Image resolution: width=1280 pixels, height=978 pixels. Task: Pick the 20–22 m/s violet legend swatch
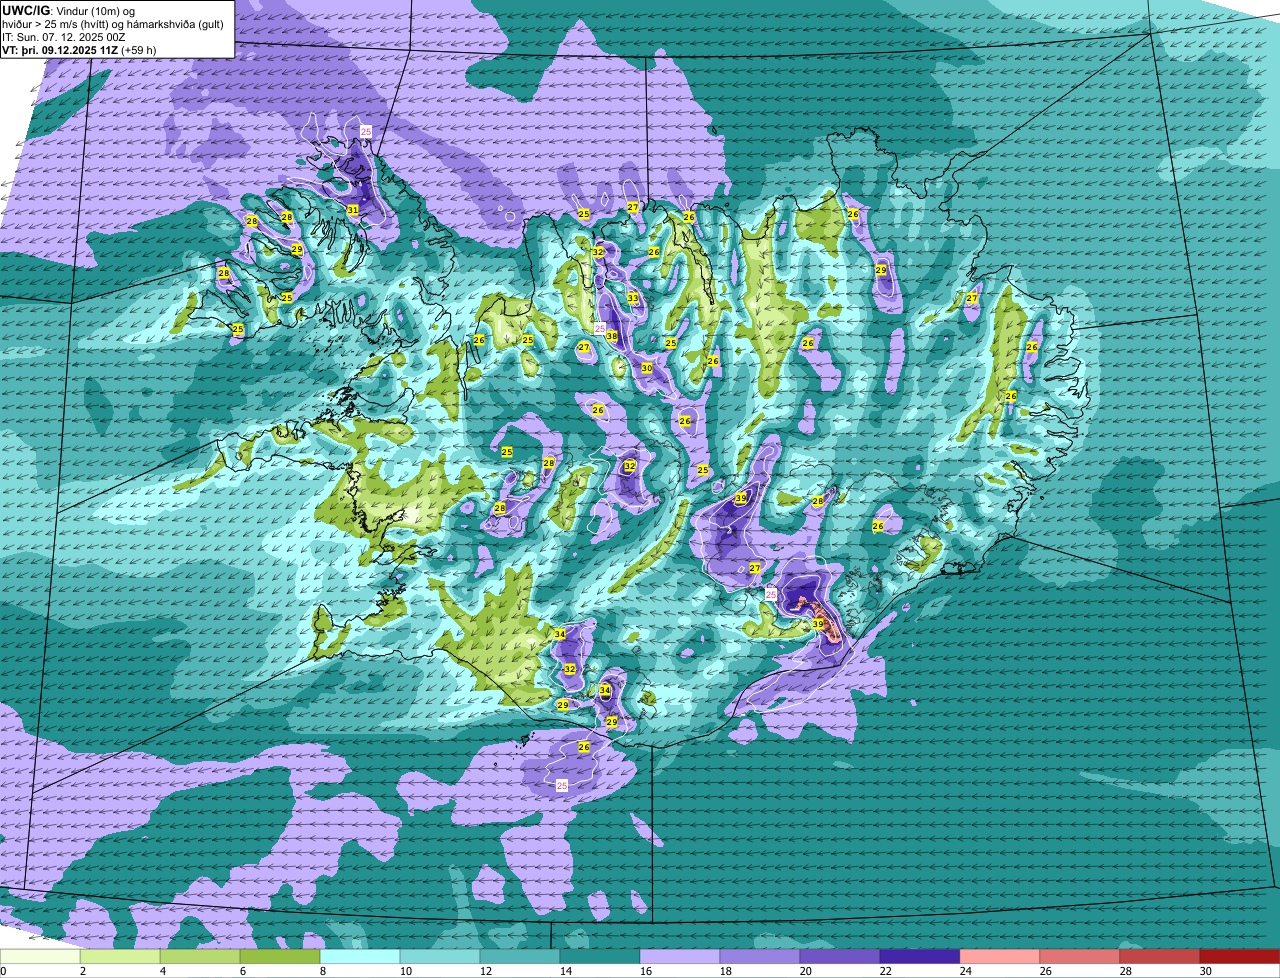[840, 956]
